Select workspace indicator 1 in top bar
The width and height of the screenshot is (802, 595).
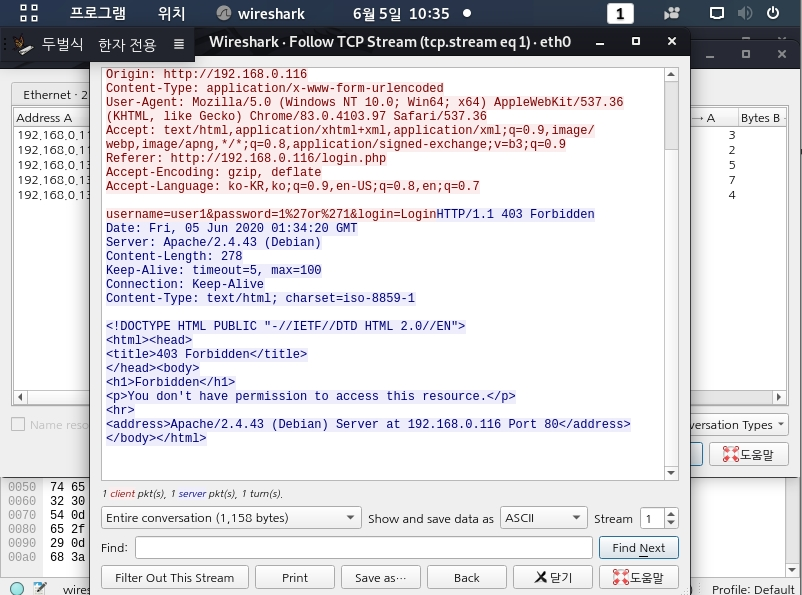pos(620,13)
